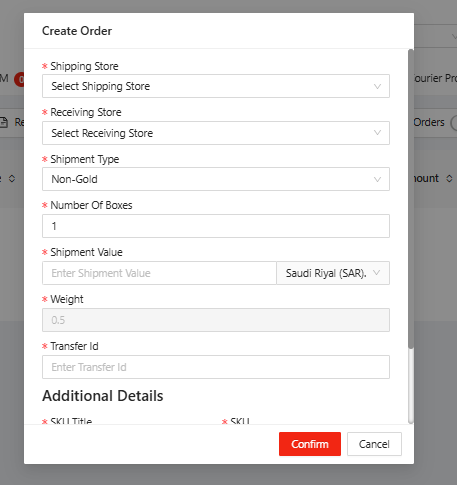Click the document icon behind the dialog
This screenshot has height=485, width=457.
click(4, 122)
